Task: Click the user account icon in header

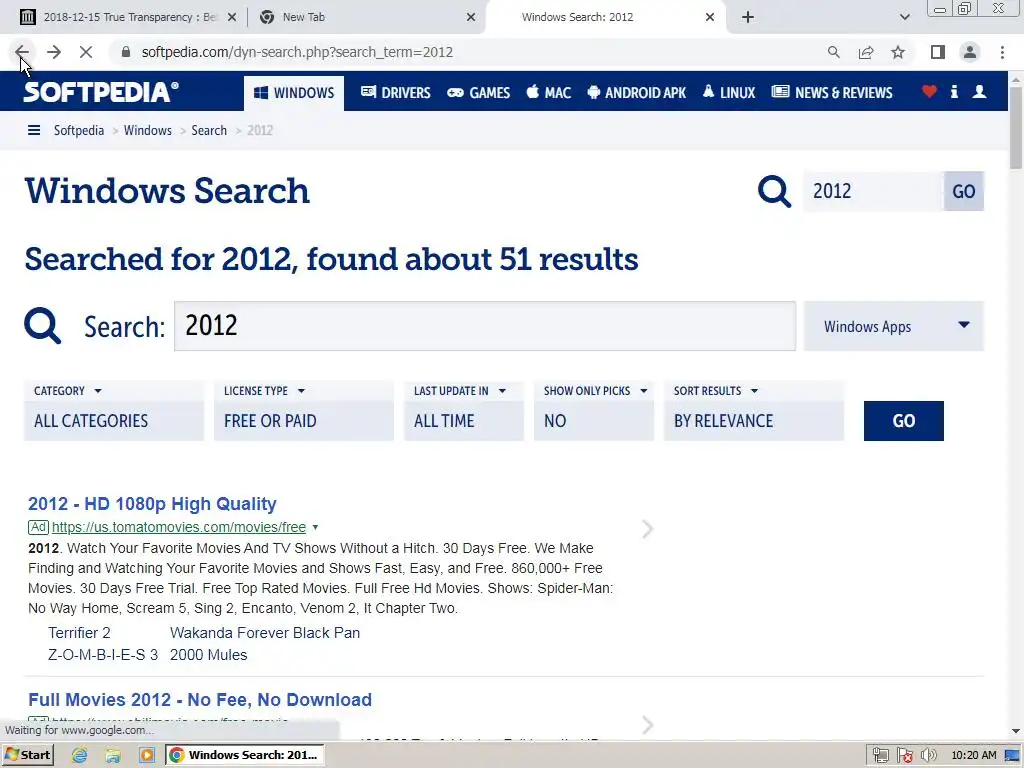Action: pos(979,91)
